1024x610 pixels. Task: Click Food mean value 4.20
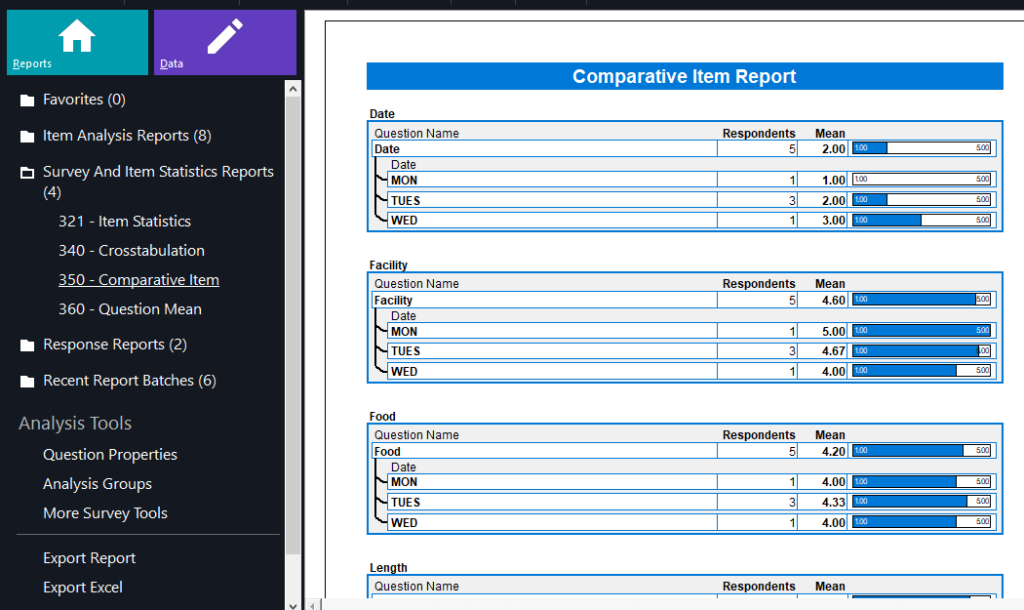(x=833, y=451)
